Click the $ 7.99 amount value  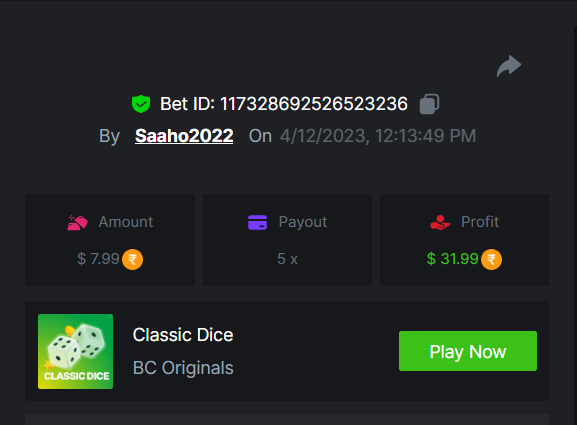click(x=98, y=259)
